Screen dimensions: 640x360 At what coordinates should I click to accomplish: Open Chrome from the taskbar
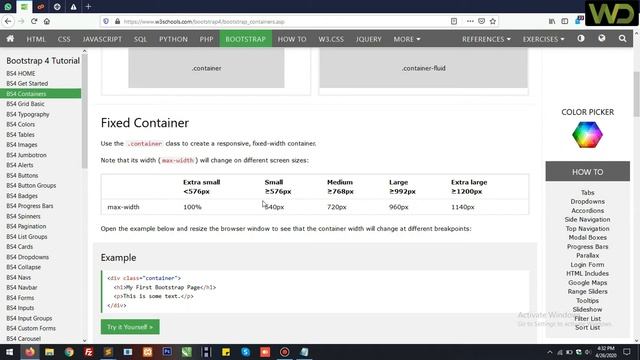tap(69, 352)
